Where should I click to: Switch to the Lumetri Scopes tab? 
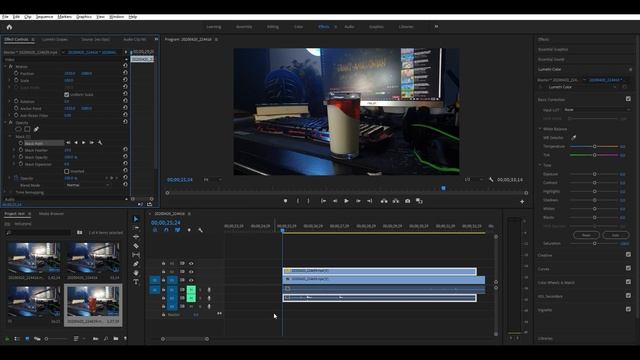click(55, 40)
